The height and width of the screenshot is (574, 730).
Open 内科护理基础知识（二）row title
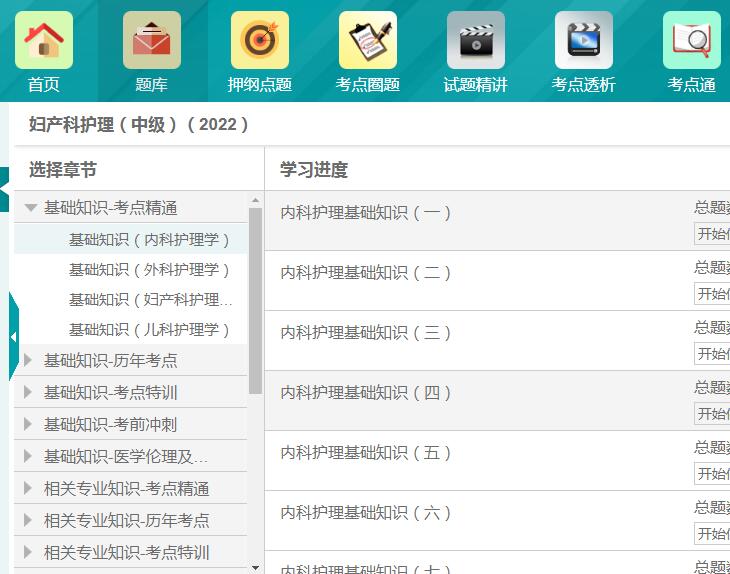click(365, 273)
